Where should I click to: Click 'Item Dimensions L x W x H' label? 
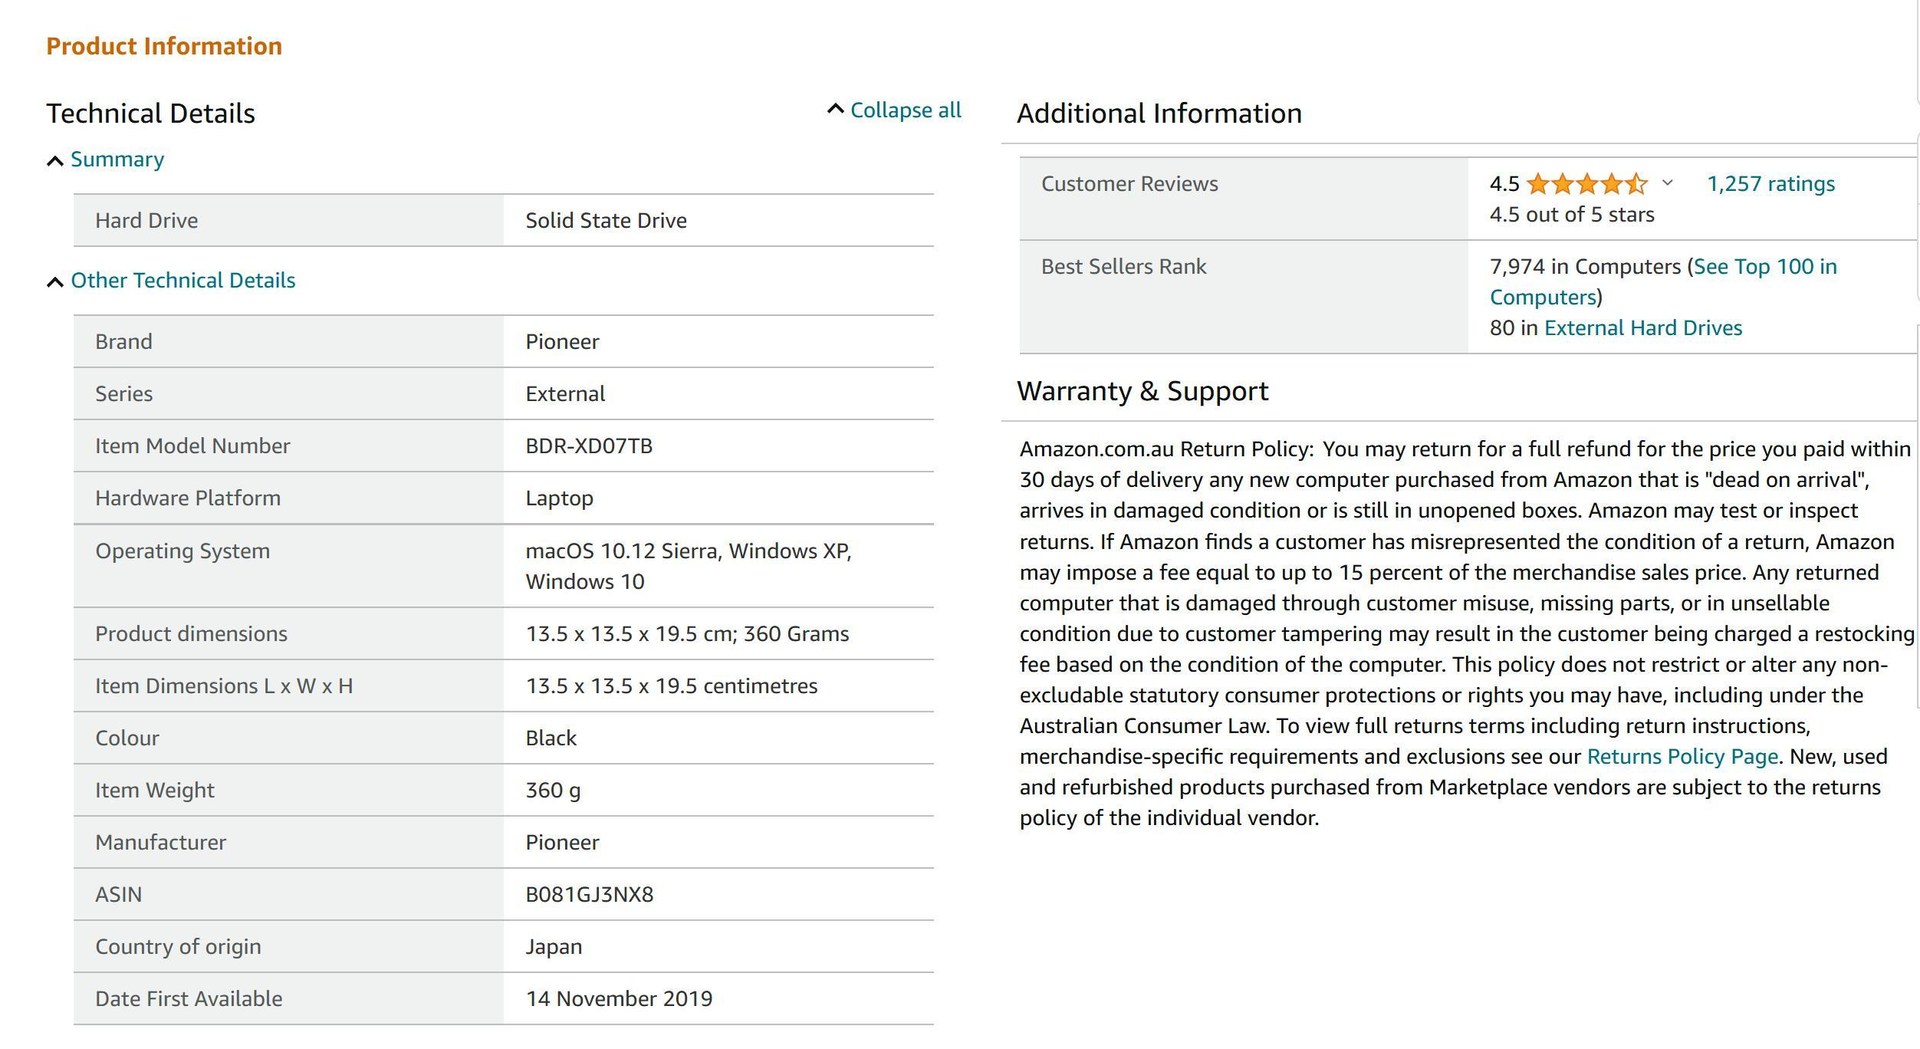224,686
